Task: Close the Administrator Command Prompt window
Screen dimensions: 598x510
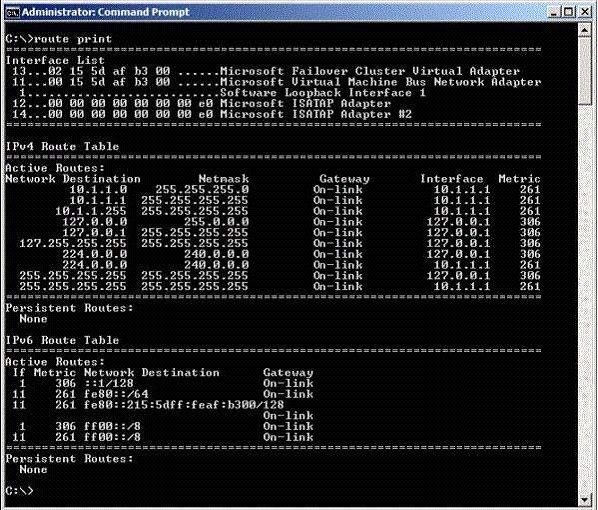Action: coord(585,12)
